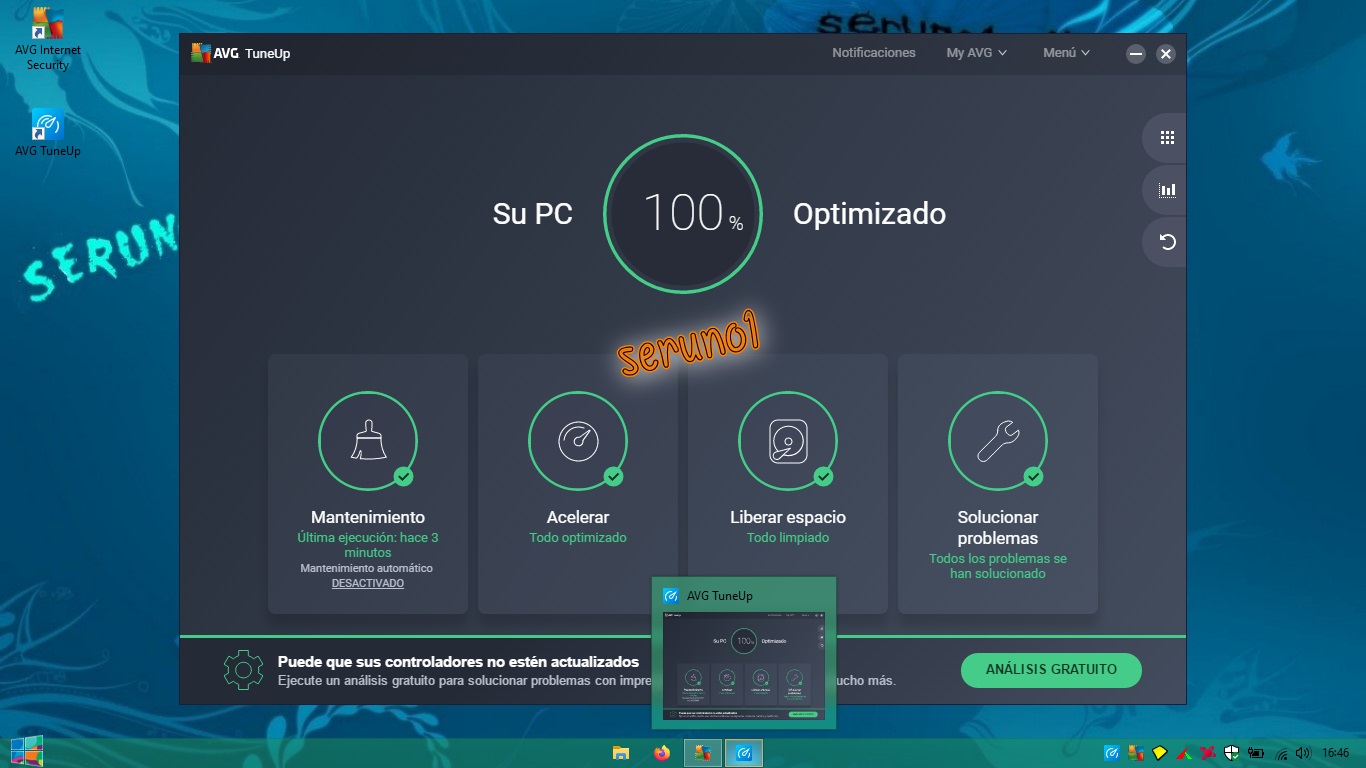
Task: Click the AVG TuneUp taskbar button
Action: click(744, 753)
